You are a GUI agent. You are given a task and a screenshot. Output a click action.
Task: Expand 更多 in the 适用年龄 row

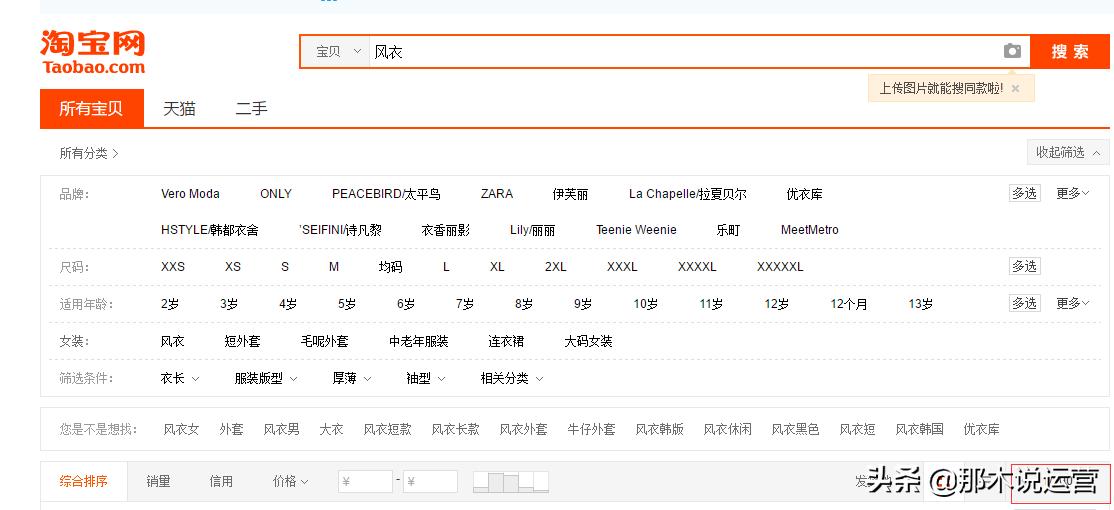click(x=1072, y=303)
